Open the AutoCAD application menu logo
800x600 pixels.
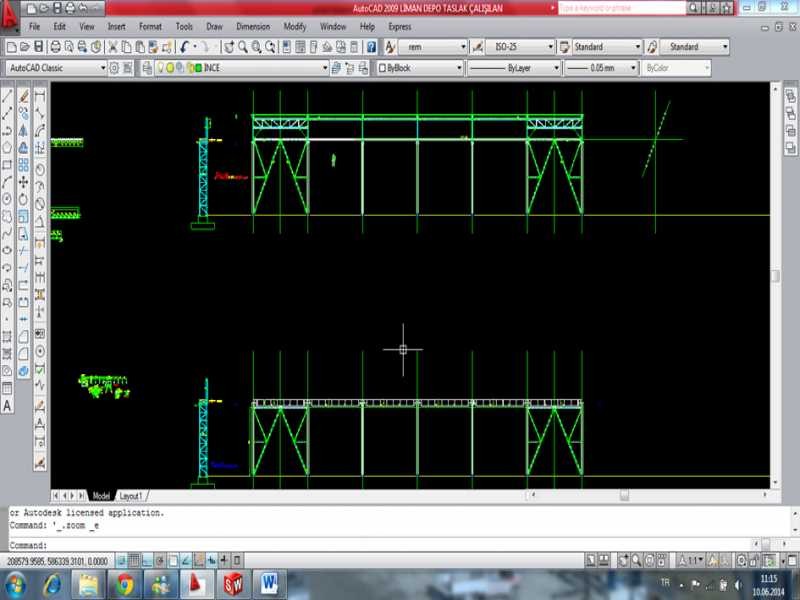(x=9, y=12)
